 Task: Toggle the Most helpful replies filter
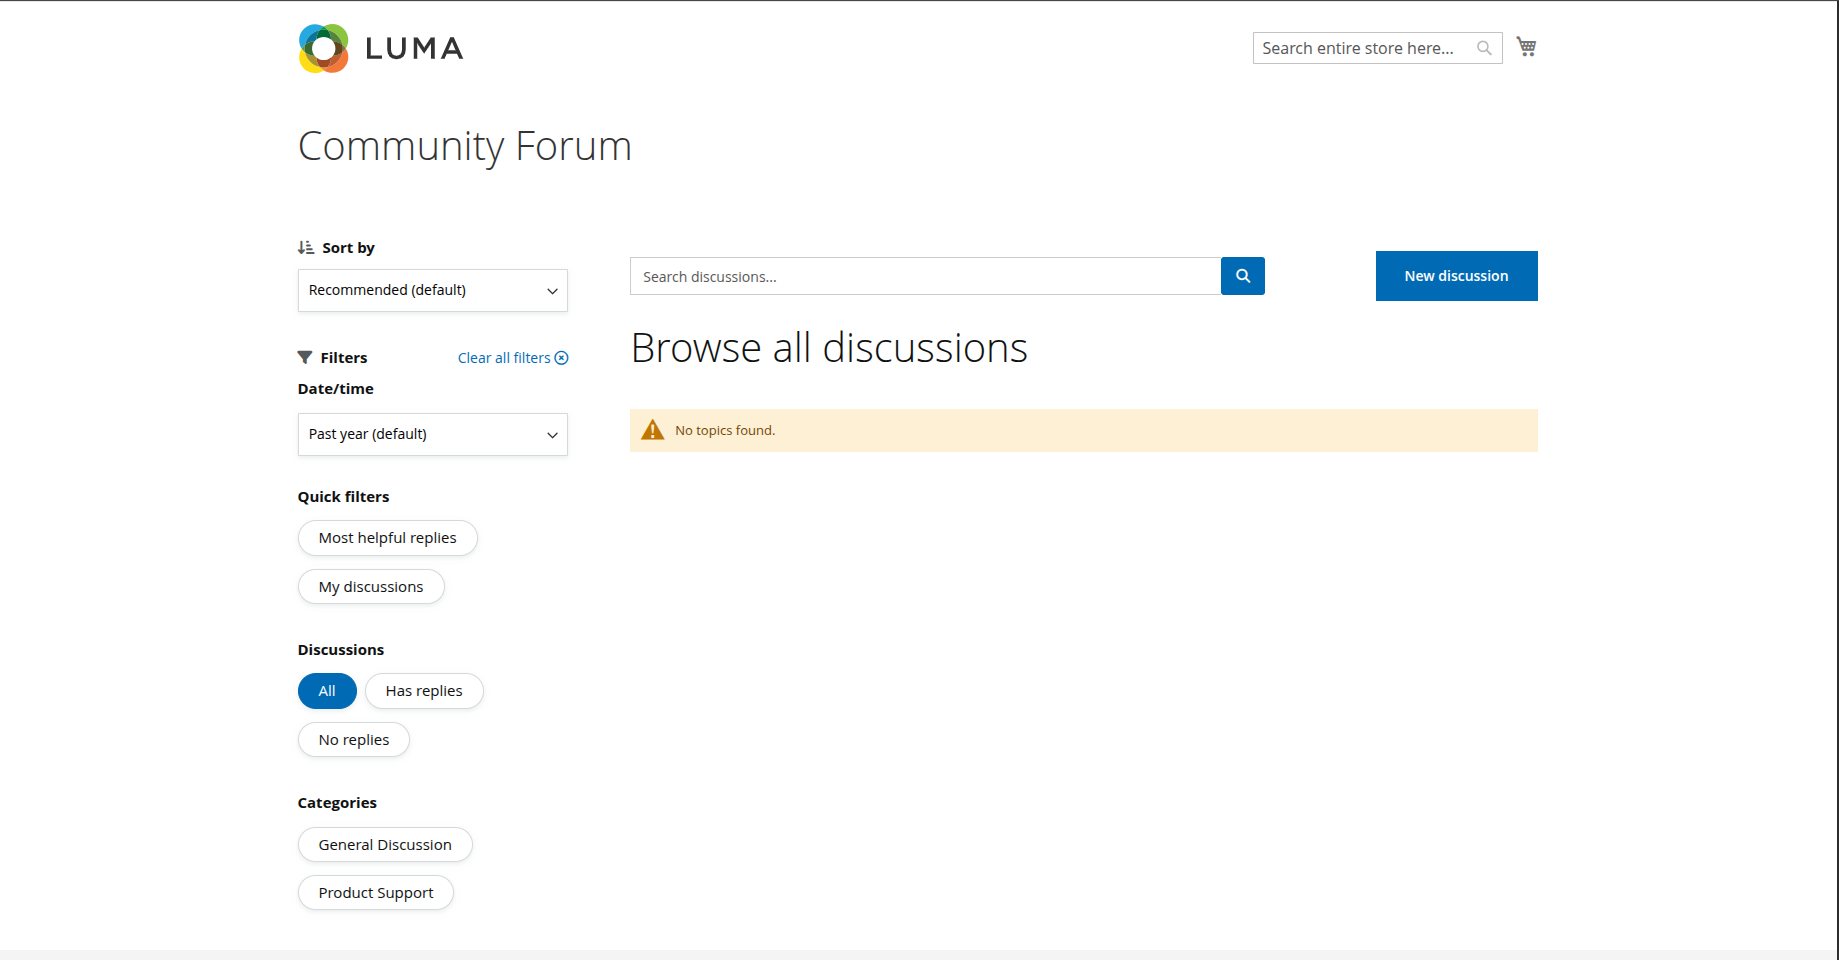coord(387,538)
